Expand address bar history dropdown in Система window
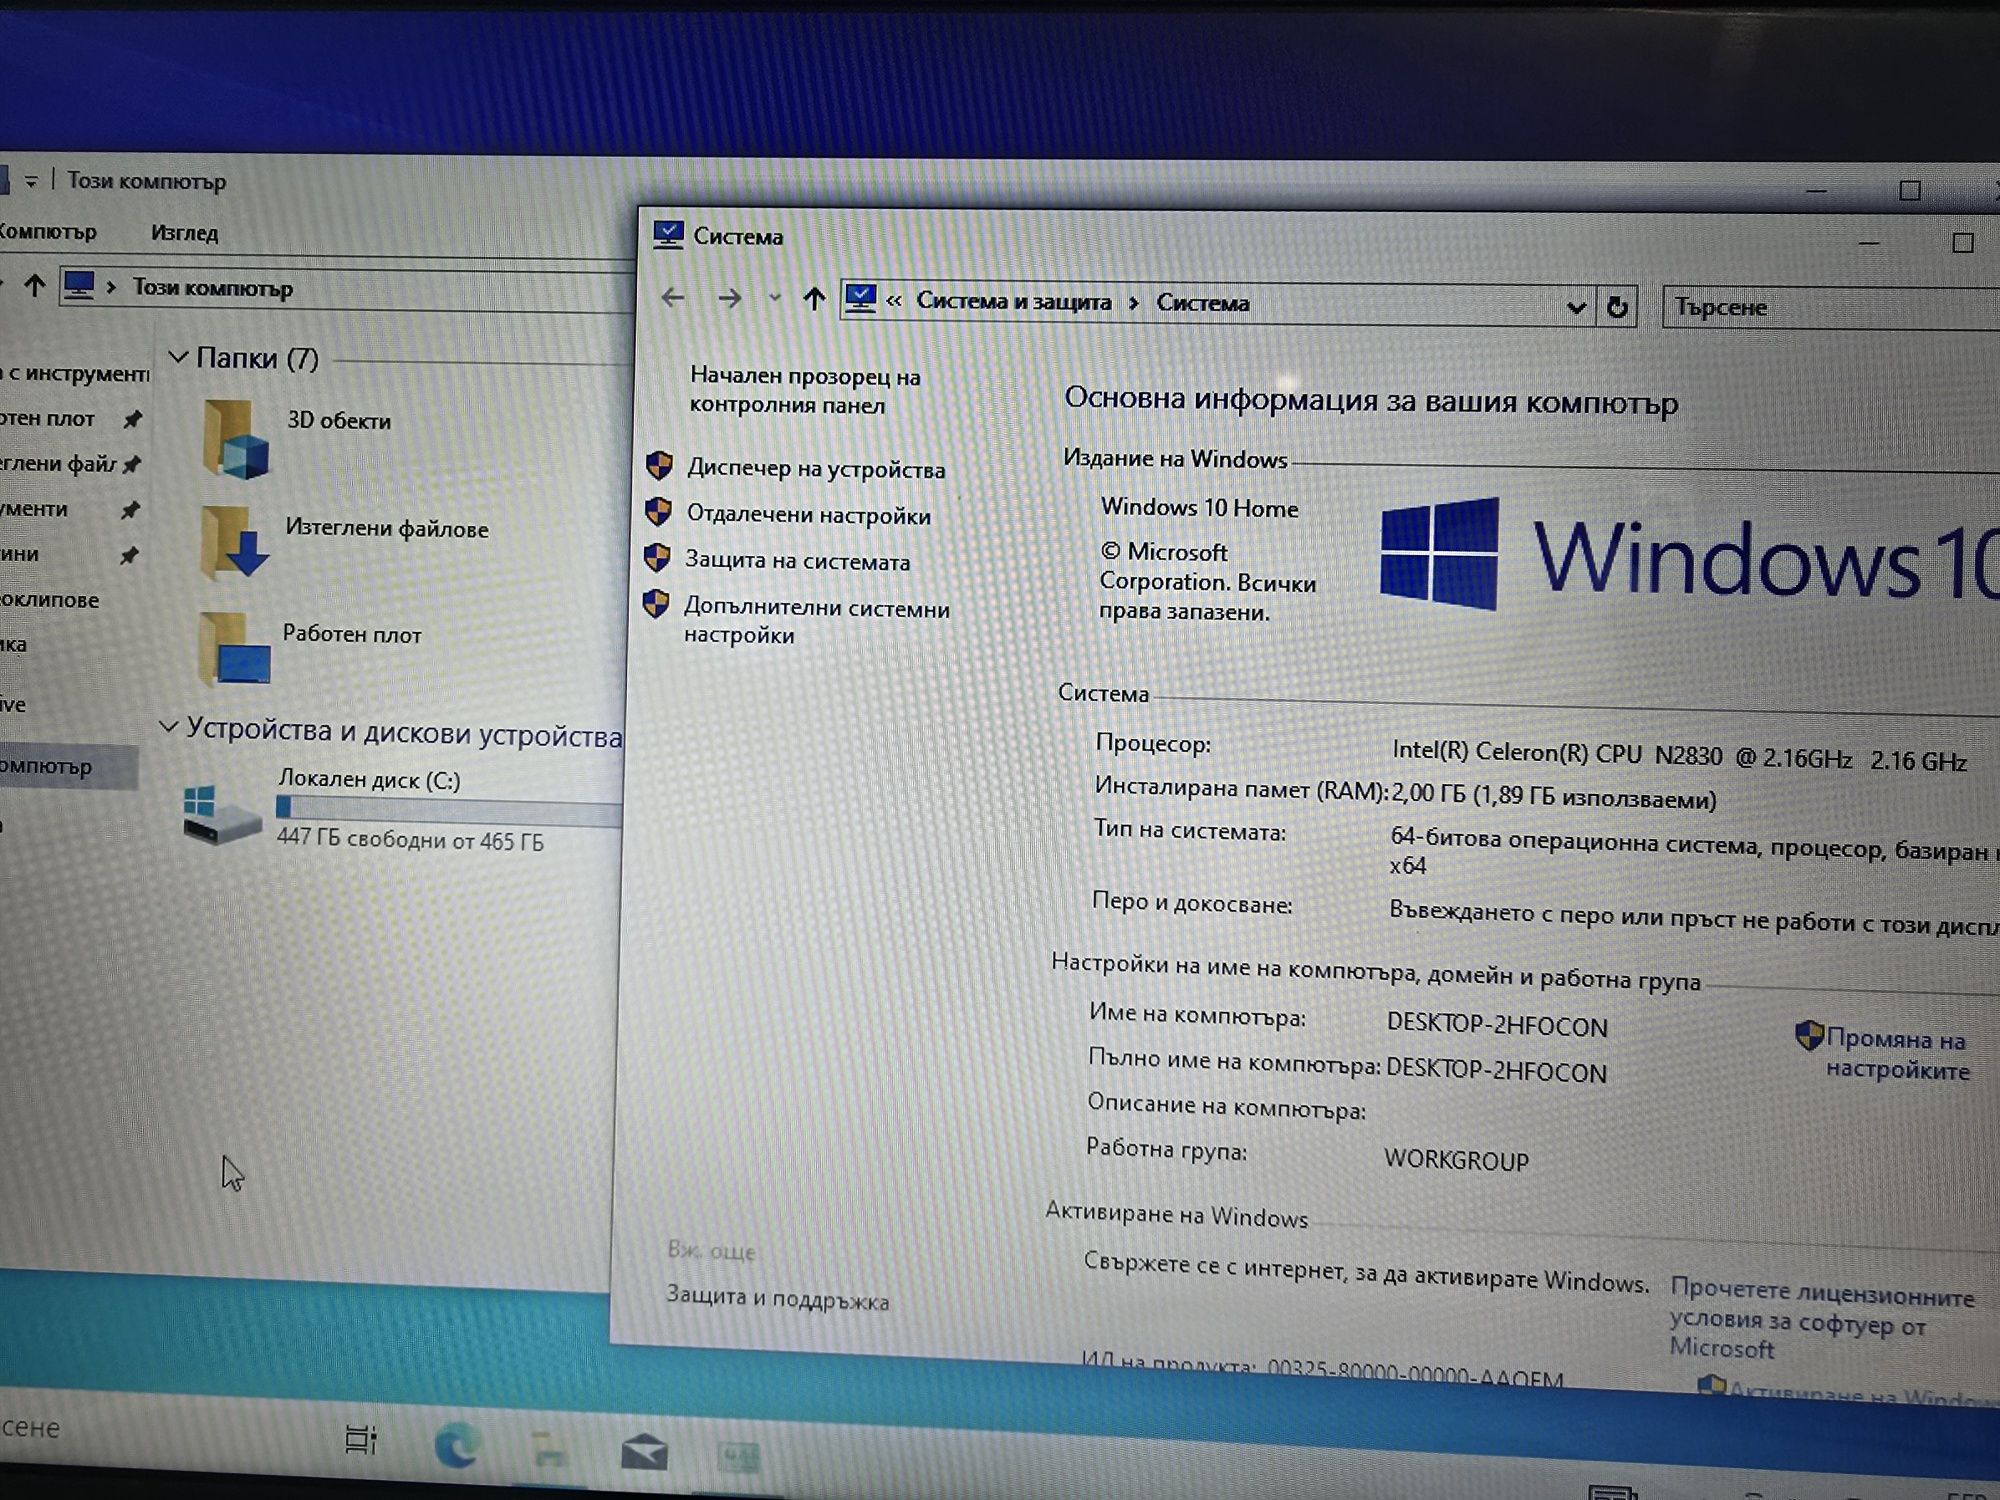Screen dimensions: 2000x1500 [1576, 307]
